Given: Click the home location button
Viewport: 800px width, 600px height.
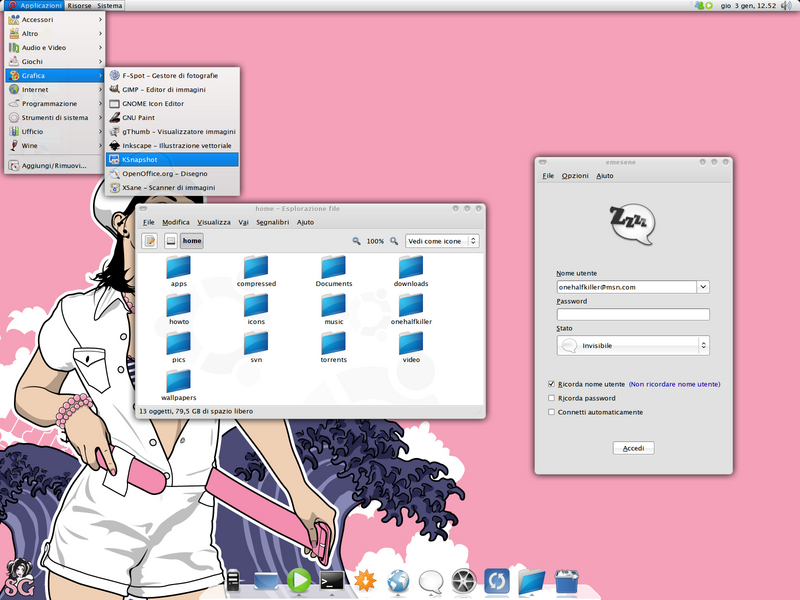Looking at the screenshot, I should coord(192,241).
